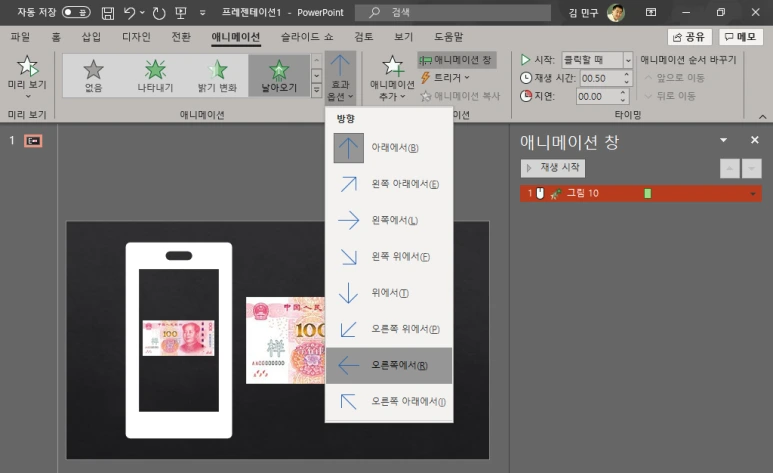Click the 공유 share button

(x=689, y=37)
